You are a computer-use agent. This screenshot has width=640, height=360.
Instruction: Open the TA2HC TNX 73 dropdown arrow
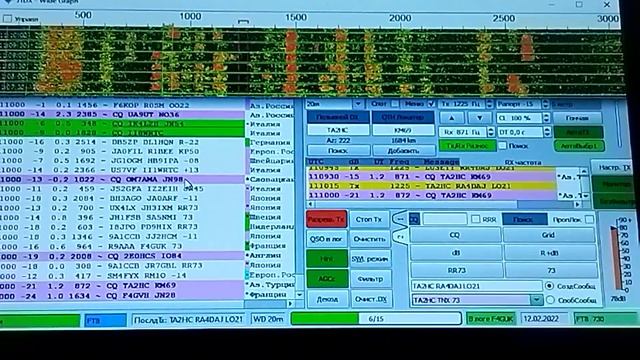(x=536, y=300)
